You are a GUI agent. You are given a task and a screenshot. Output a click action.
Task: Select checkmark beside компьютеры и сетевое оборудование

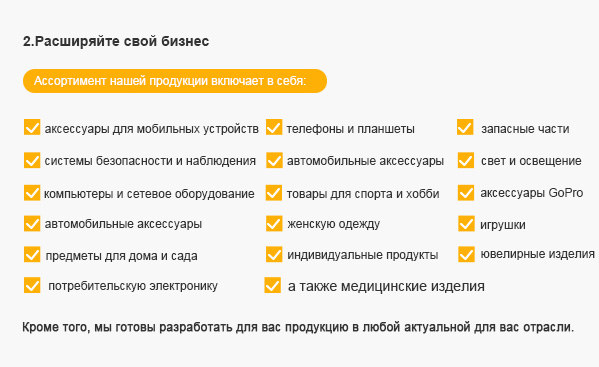[32, 193]
